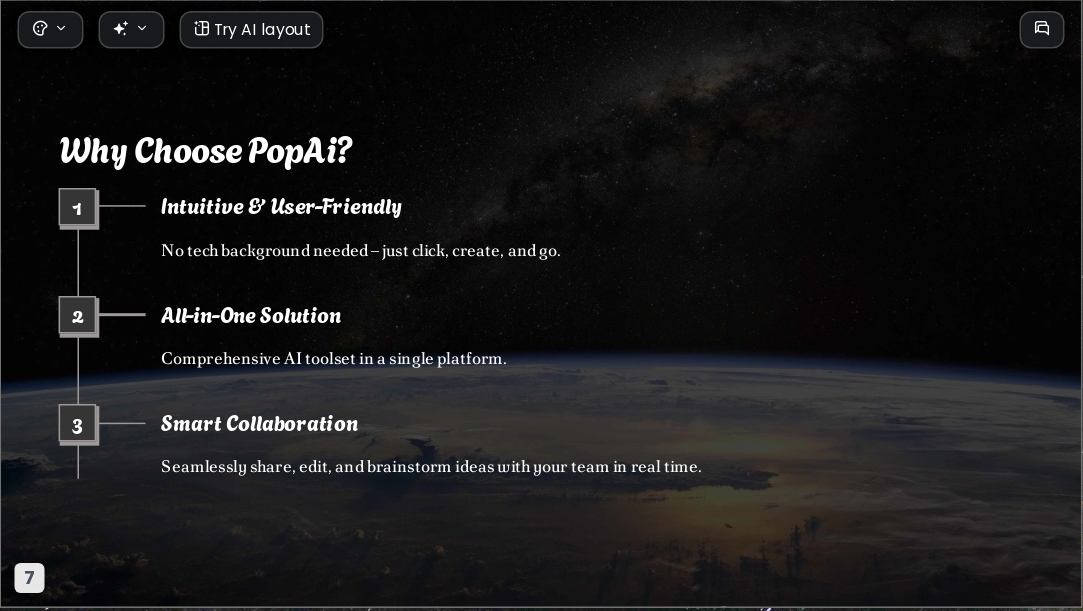This screenshot has width=1083, height=611.
Task: Click the Try AI layout button
Action: pos(251,30)
